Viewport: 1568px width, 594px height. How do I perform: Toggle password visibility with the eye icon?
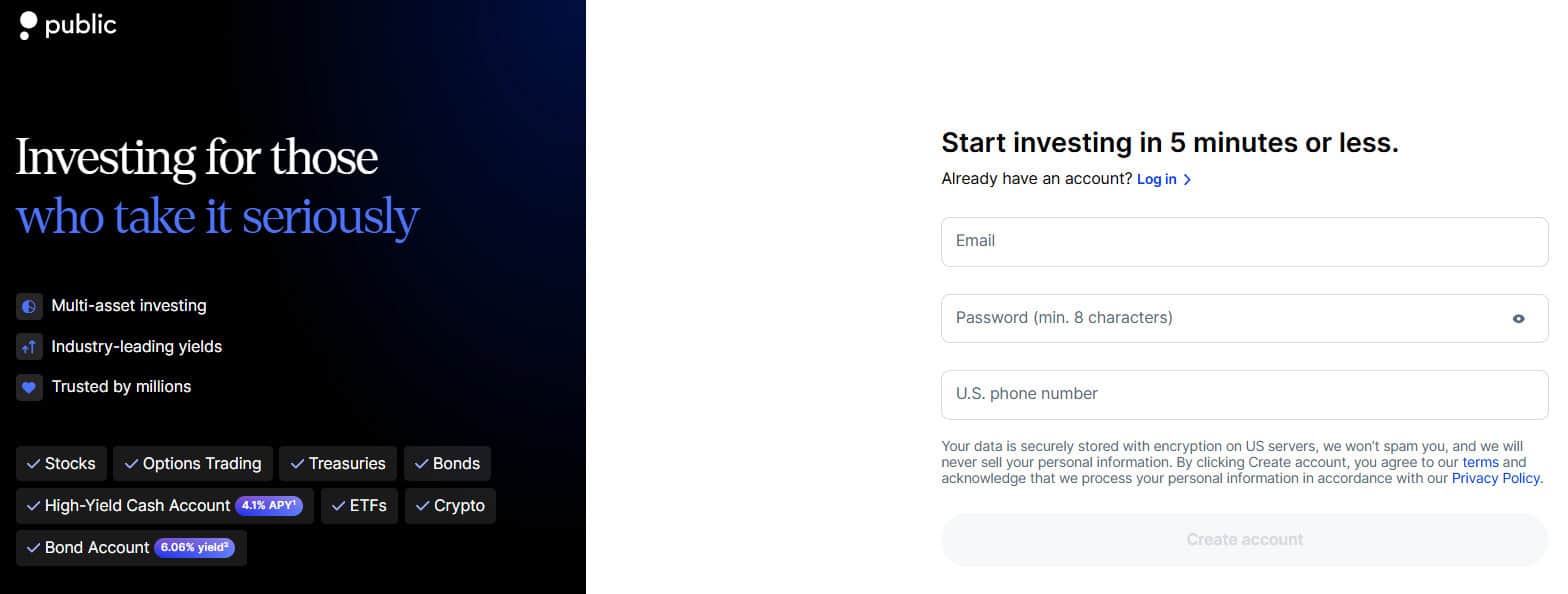click(x=1519, y=318)
